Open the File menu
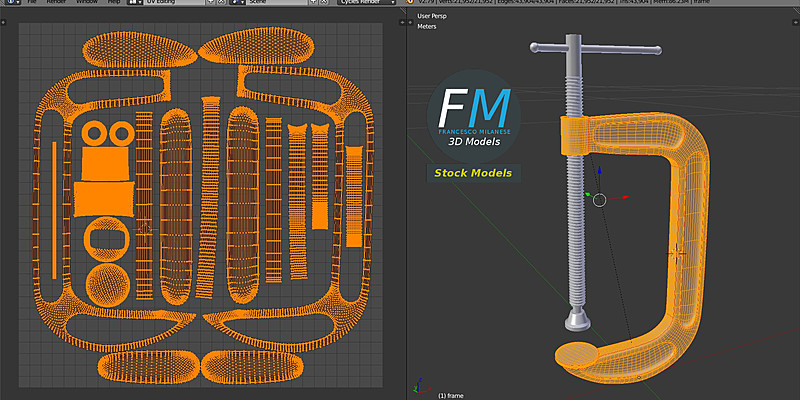 [x=32, y=2]
